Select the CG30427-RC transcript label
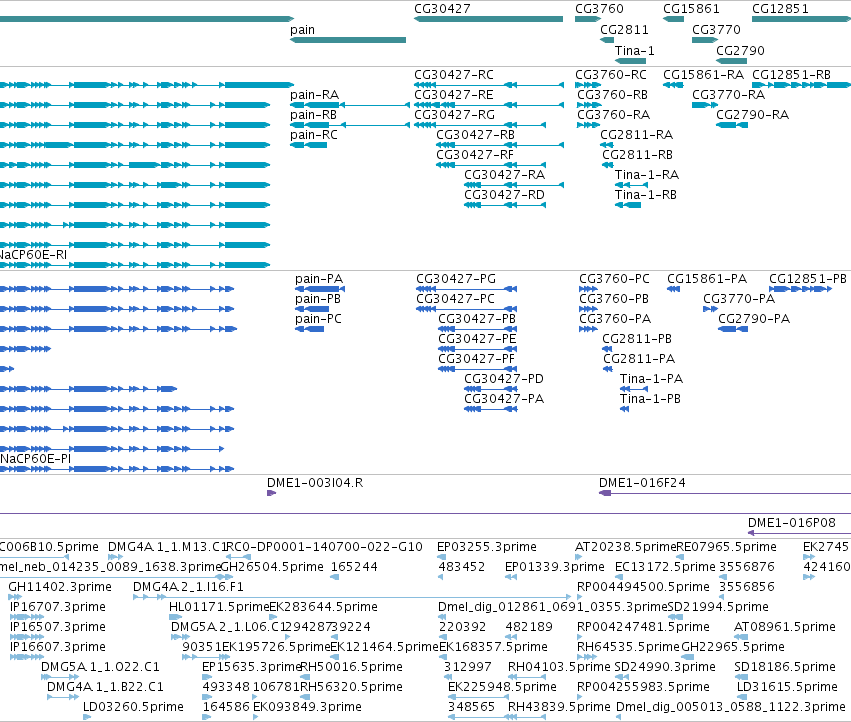Image resolution: width=851 pixels, height=722 pixels. (454, 75)
